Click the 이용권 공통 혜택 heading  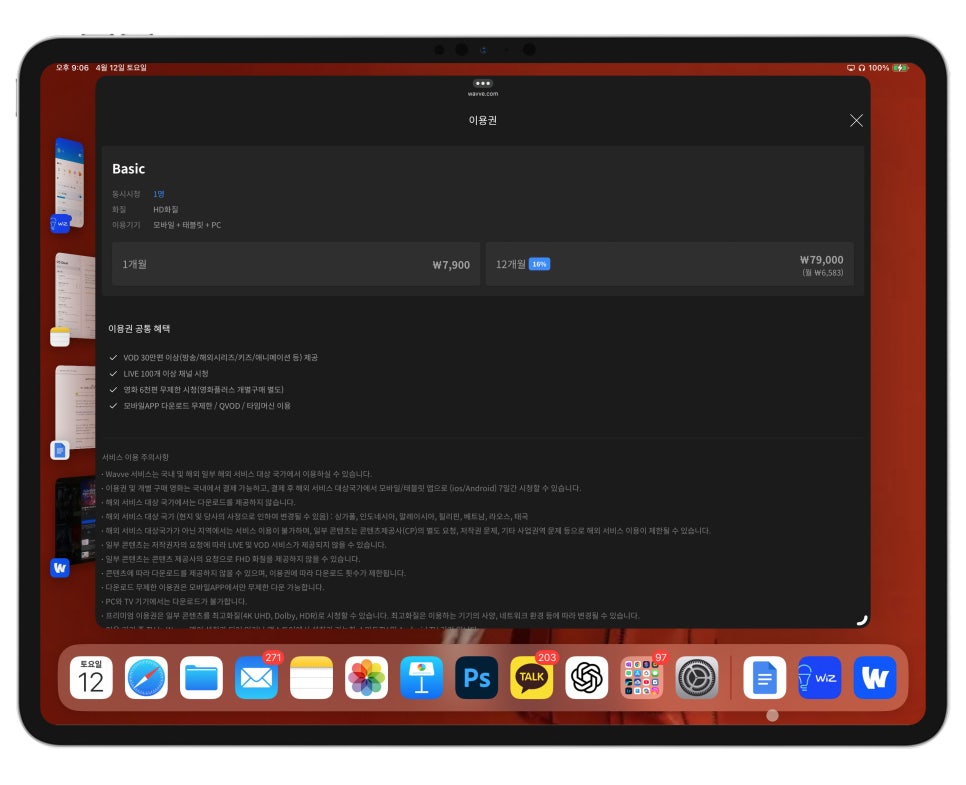[x=139, y=328]
